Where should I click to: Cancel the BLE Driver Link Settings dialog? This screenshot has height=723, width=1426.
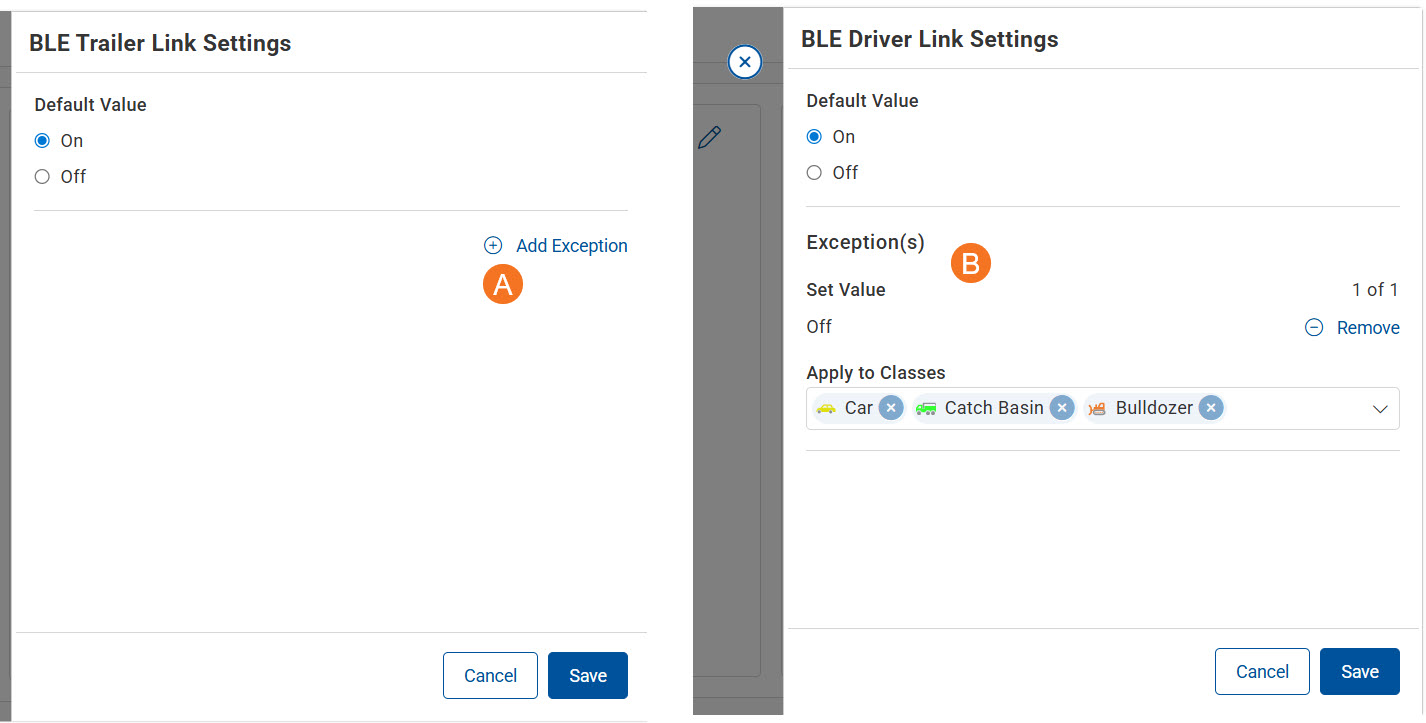pyautogui.click(x=1262, y=672)
